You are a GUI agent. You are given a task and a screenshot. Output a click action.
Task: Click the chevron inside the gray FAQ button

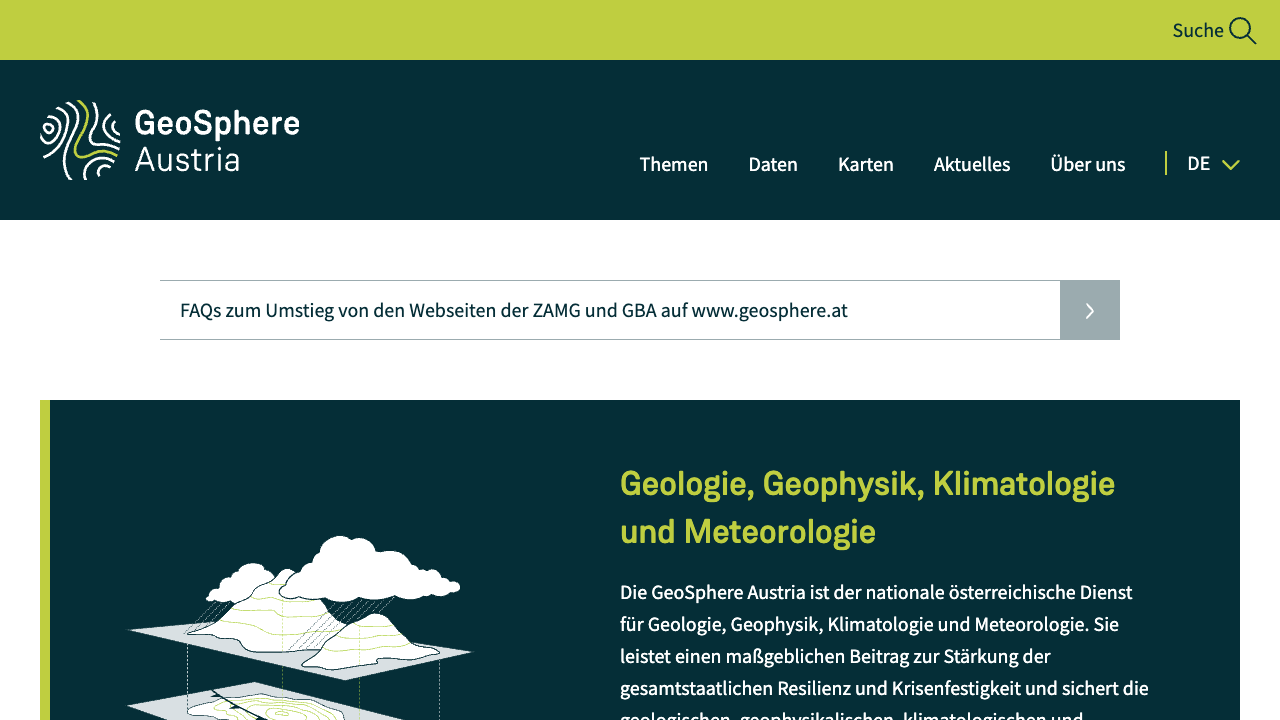click(1089, 310)
